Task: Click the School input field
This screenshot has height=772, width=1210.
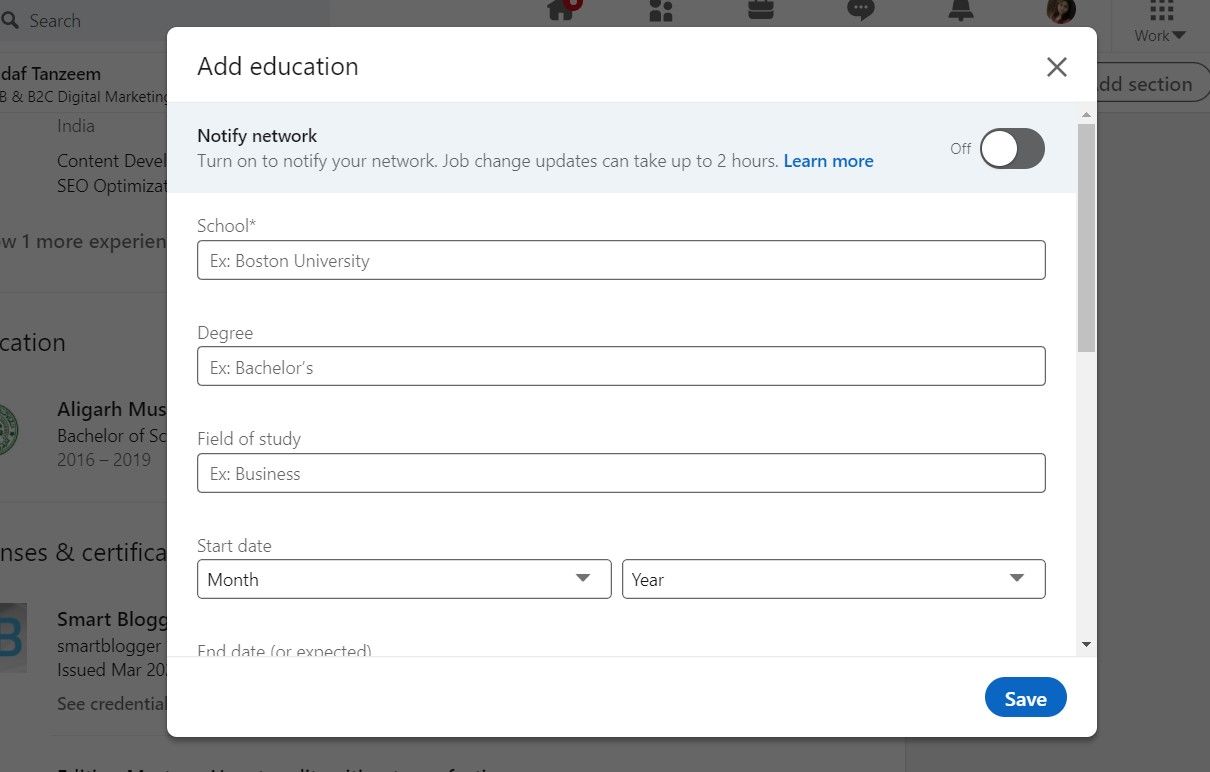Action: click(621, 260)
